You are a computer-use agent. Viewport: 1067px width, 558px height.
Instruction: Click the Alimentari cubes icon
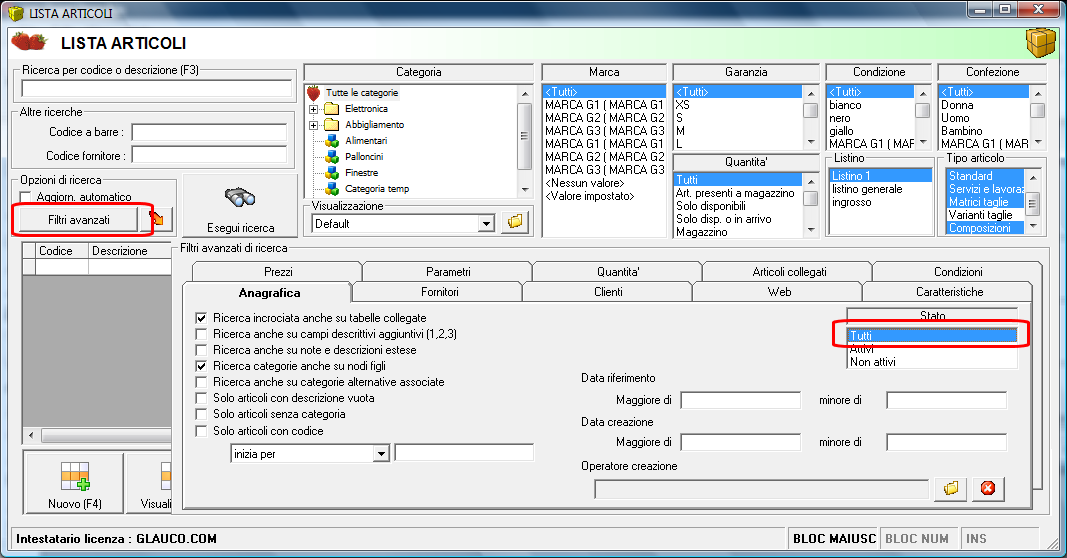[331, 141]
